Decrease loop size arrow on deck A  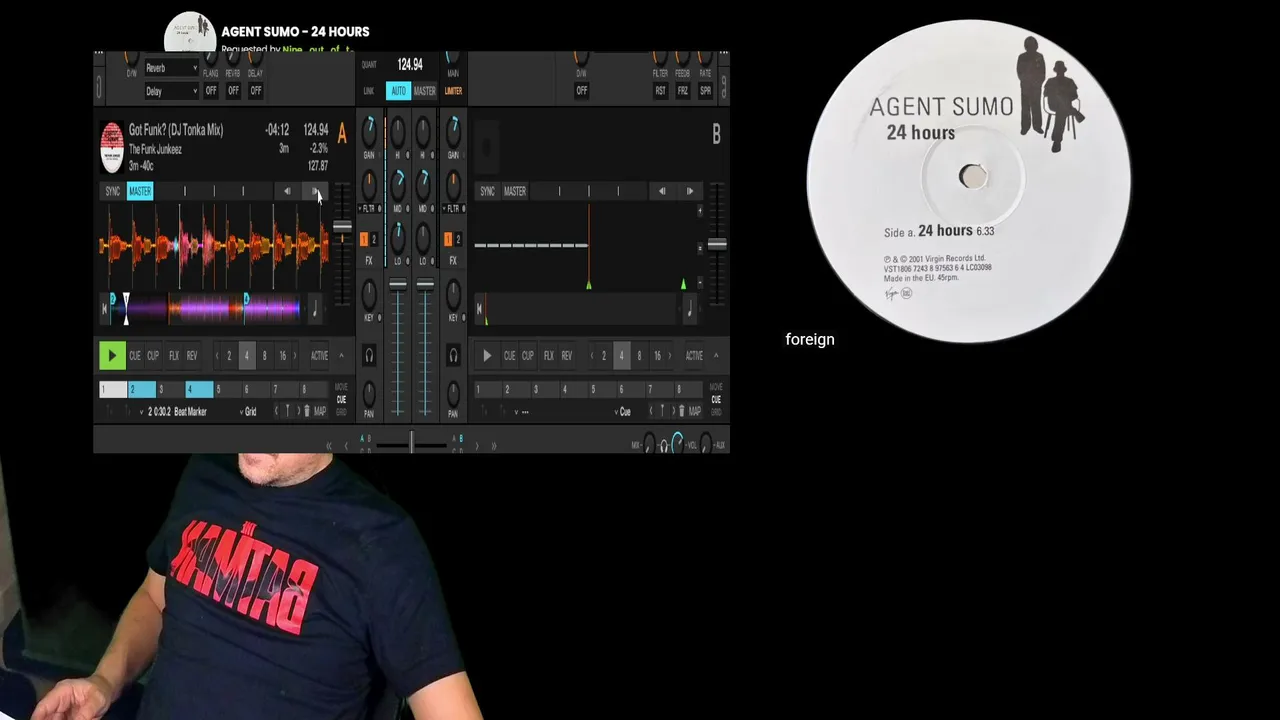217,356
